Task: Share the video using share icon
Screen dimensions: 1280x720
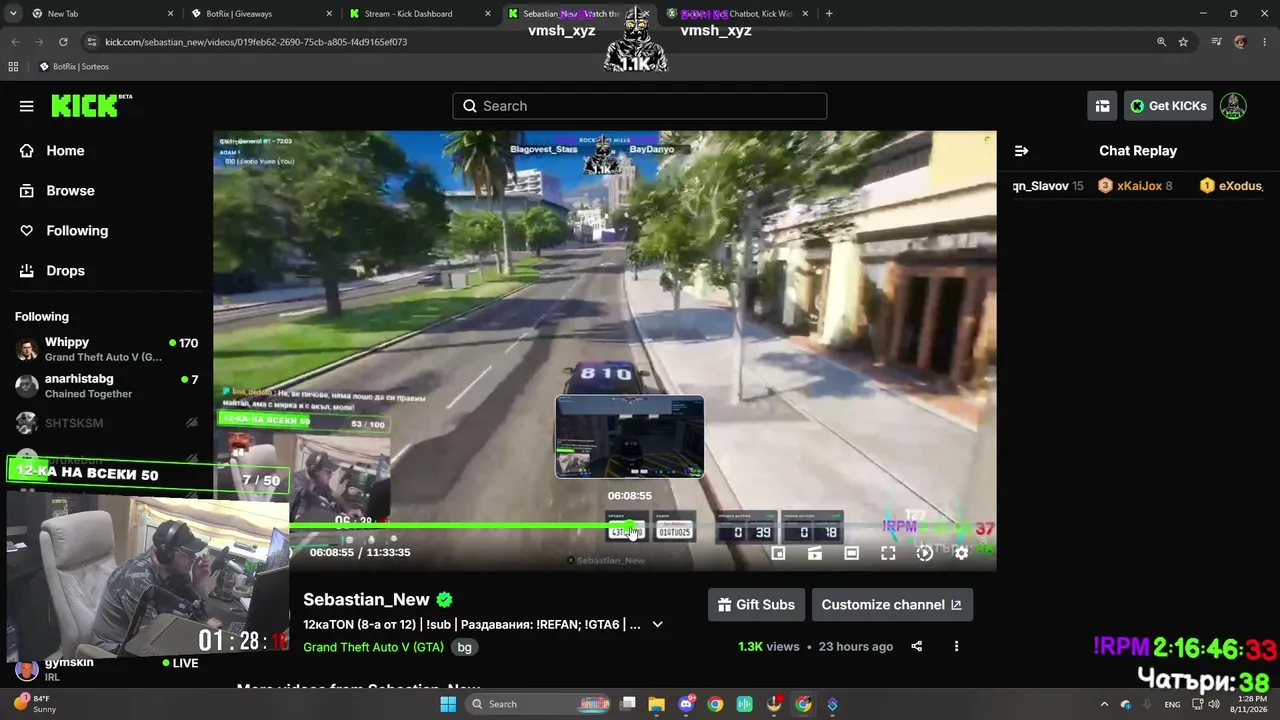Action: 917,647
